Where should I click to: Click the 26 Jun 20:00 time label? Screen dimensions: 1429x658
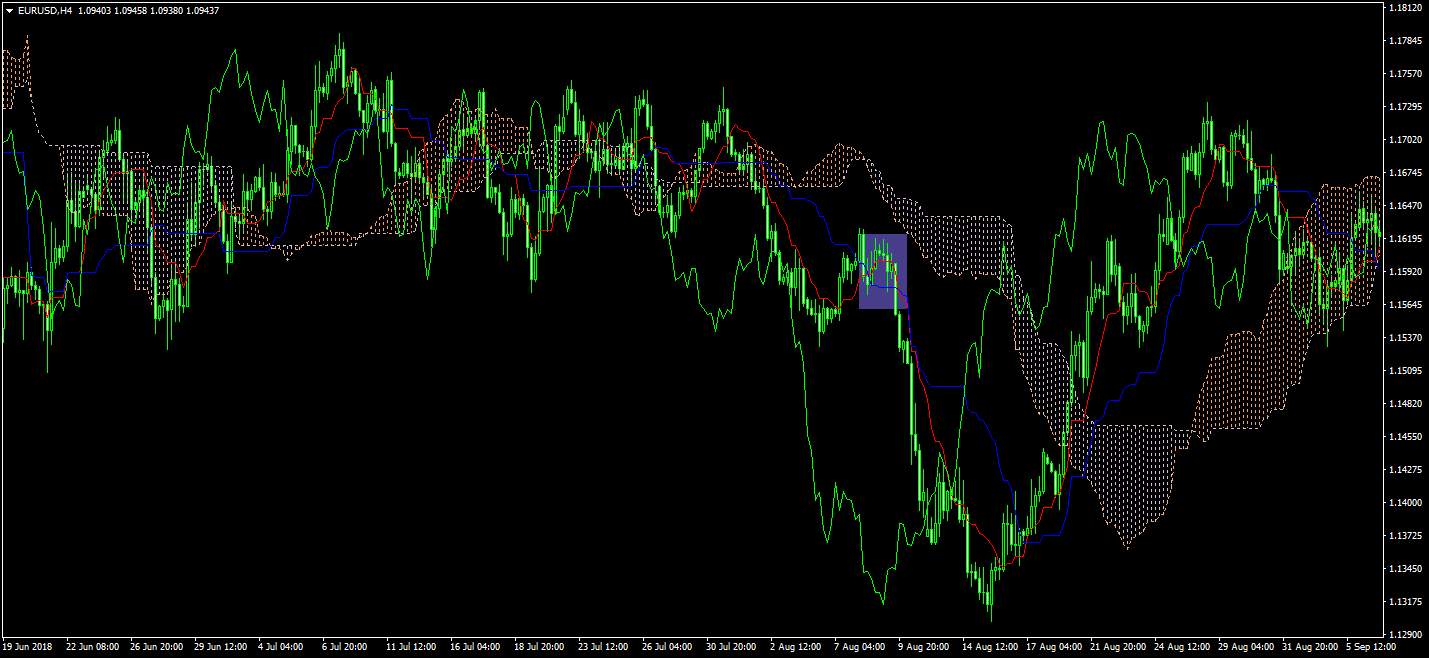(156, 647)
